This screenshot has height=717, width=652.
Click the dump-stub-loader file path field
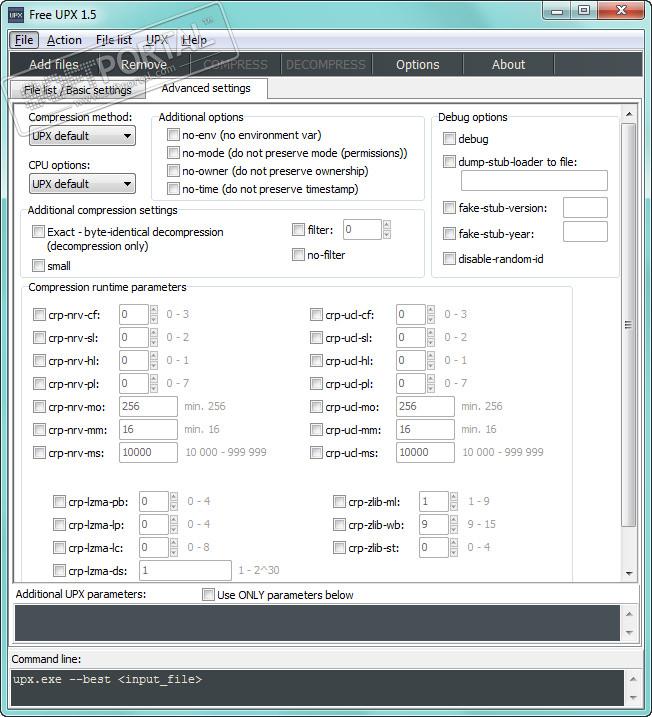click(534, 181)
